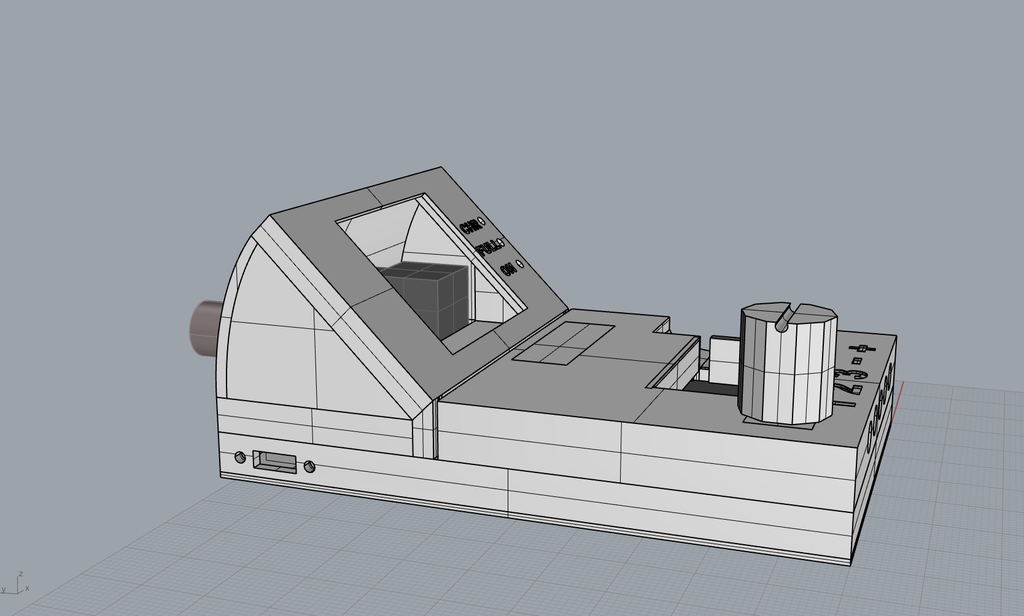Select the screw right of the port cutout
The width and height of the screenshot is (1024, 616).
tap(310, 466)
